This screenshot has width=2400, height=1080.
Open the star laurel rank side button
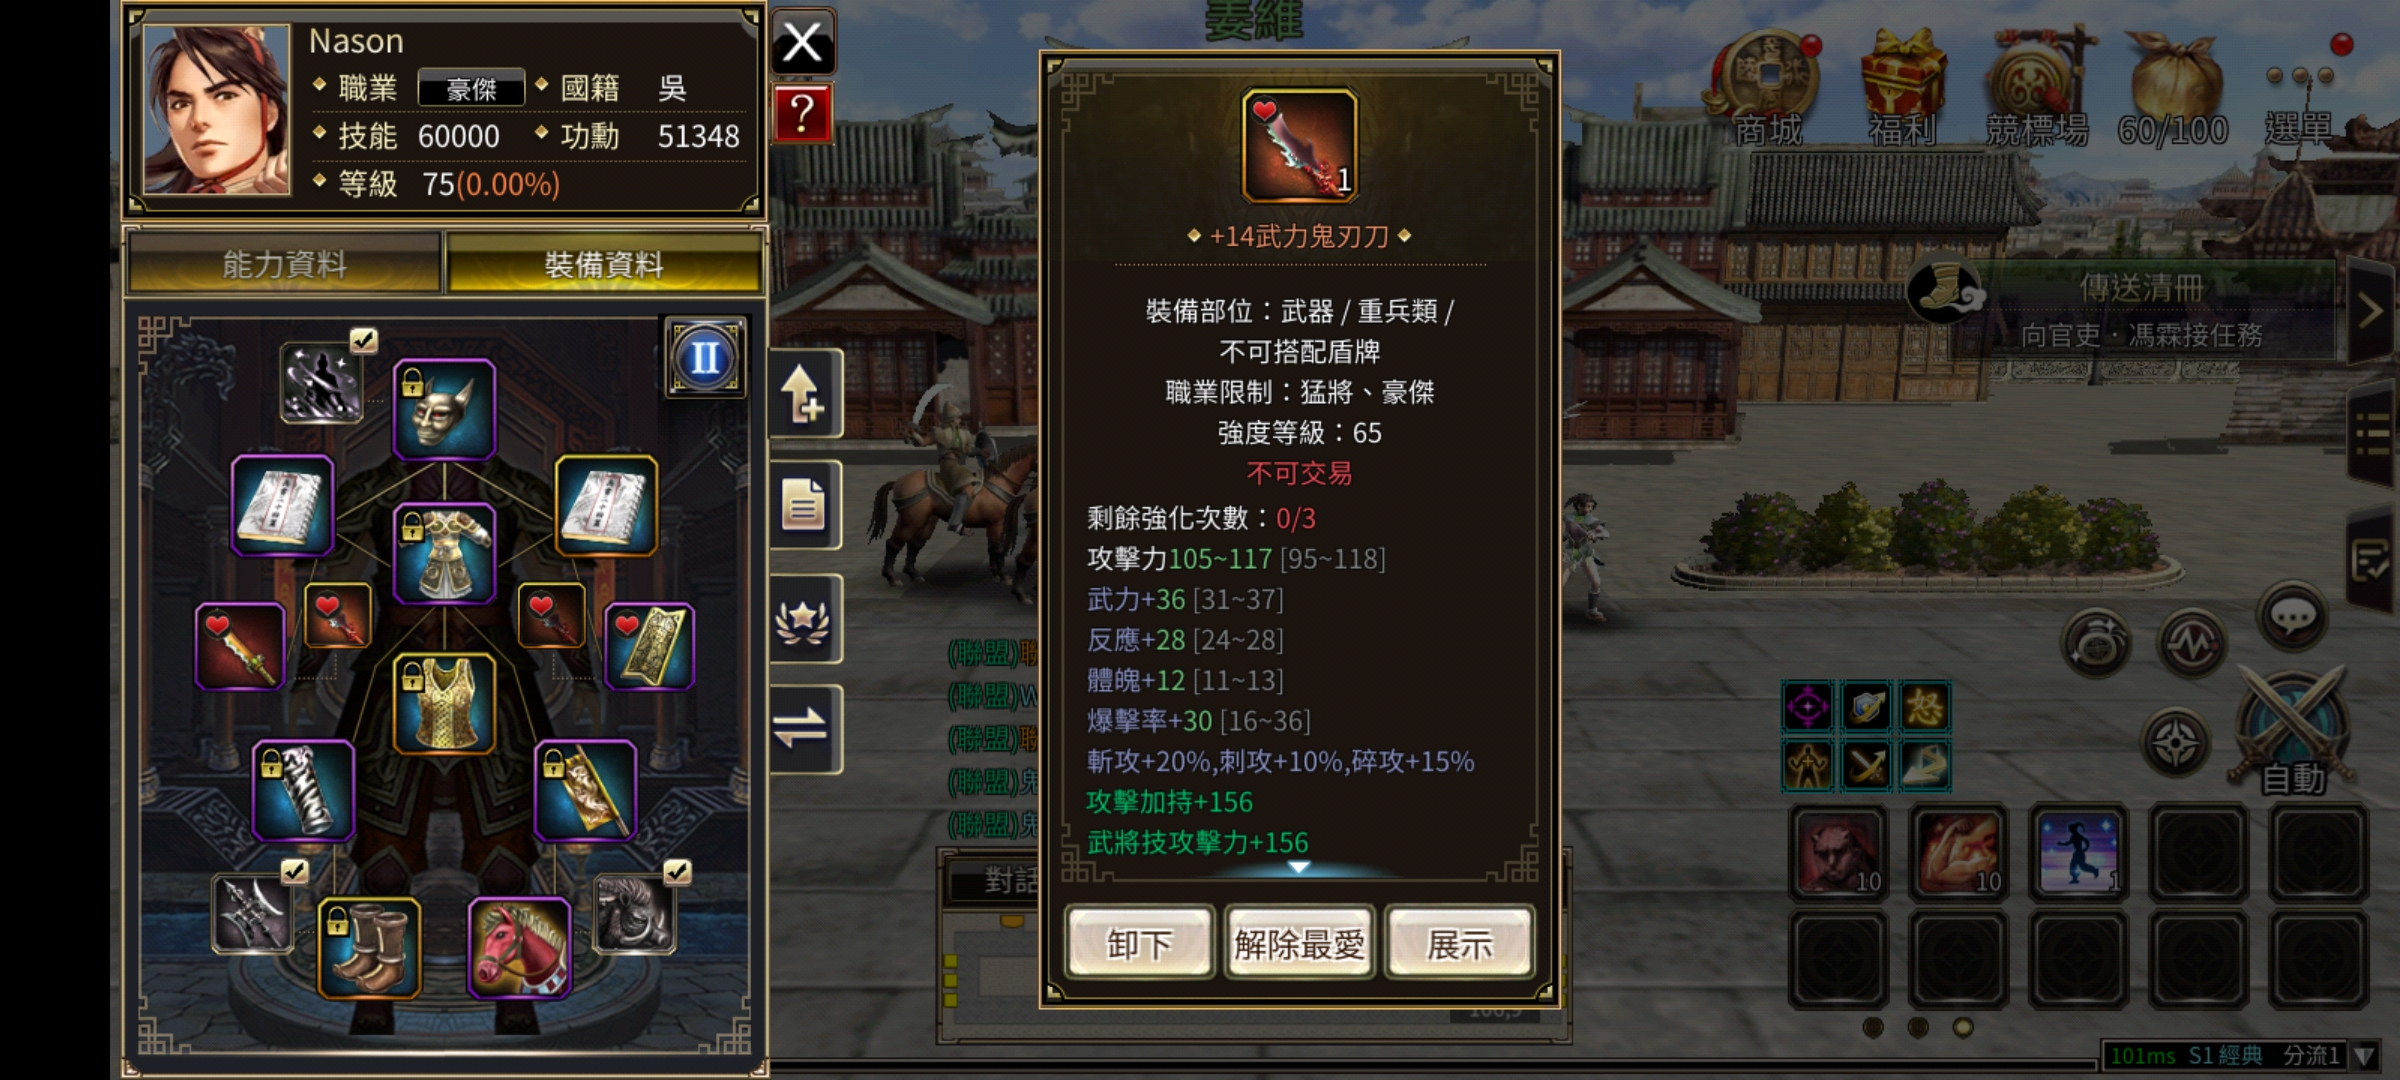(804, 619)
